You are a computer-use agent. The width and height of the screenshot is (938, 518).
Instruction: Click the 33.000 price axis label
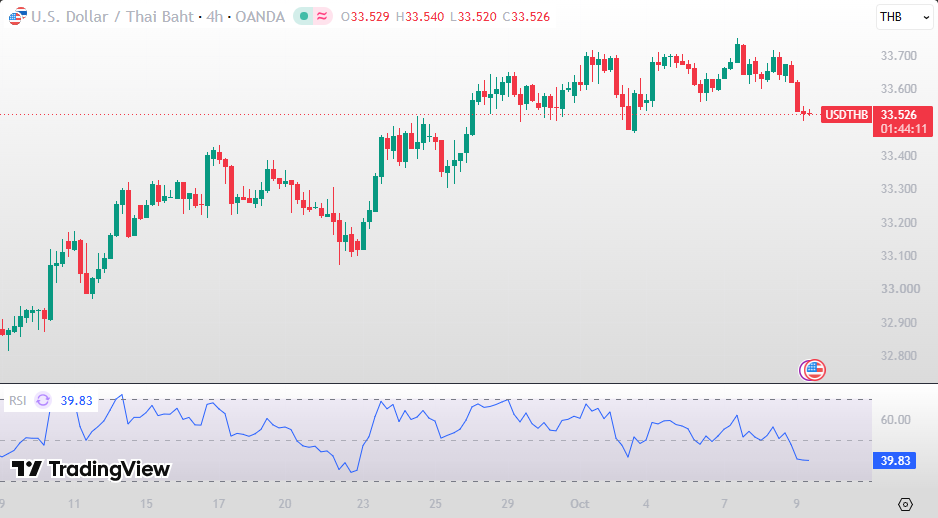pyautogui.click(x=900, y=289)
